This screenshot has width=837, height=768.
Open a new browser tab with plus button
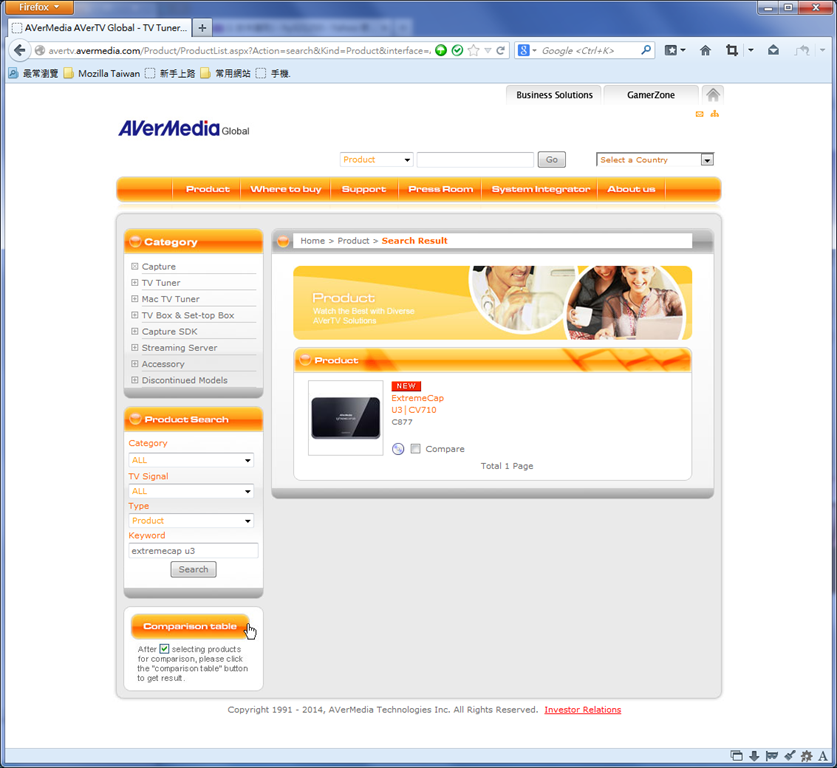click(x=202, y=28)
